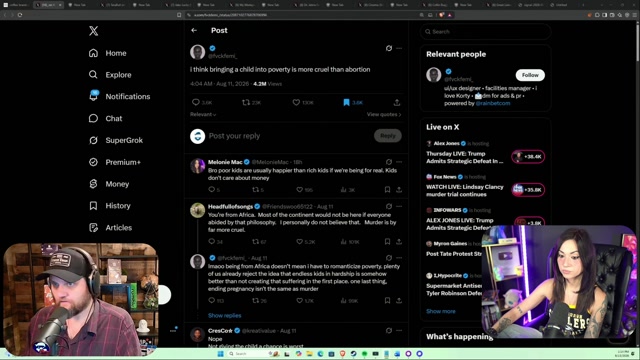Click the browser address bar

point(302,15)
